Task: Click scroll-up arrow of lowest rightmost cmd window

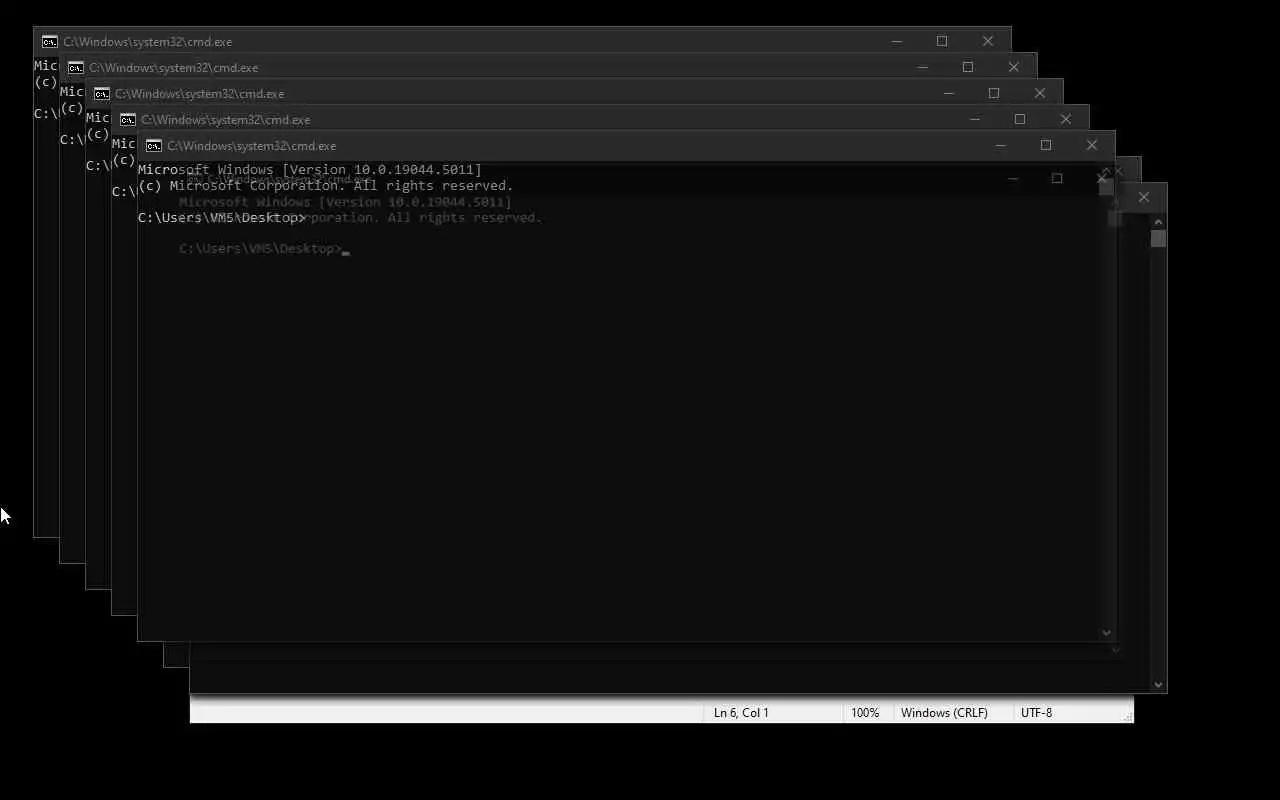Action: [1158, 221]
